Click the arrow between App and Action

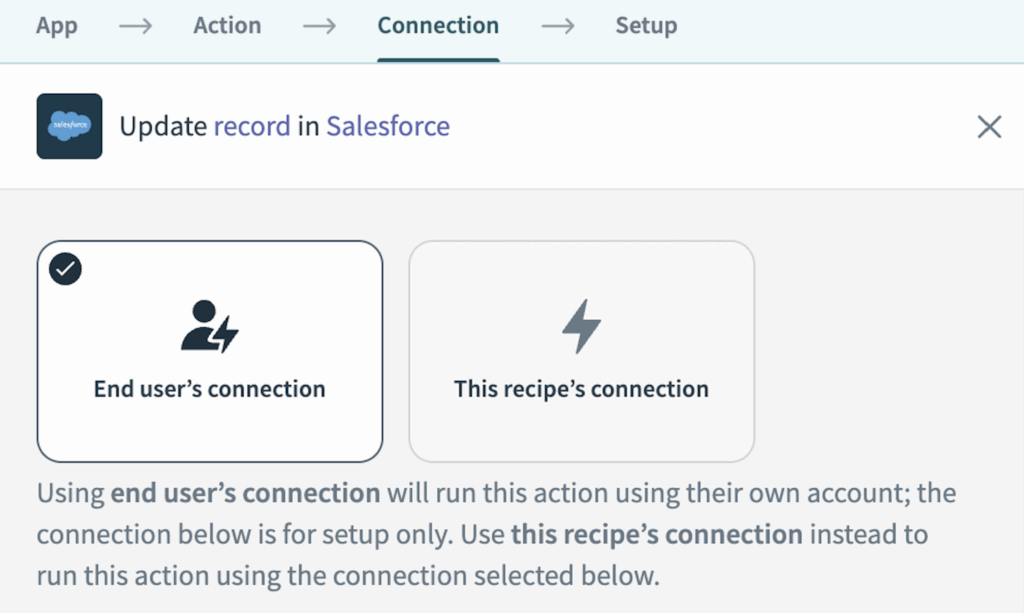(135, 26)
